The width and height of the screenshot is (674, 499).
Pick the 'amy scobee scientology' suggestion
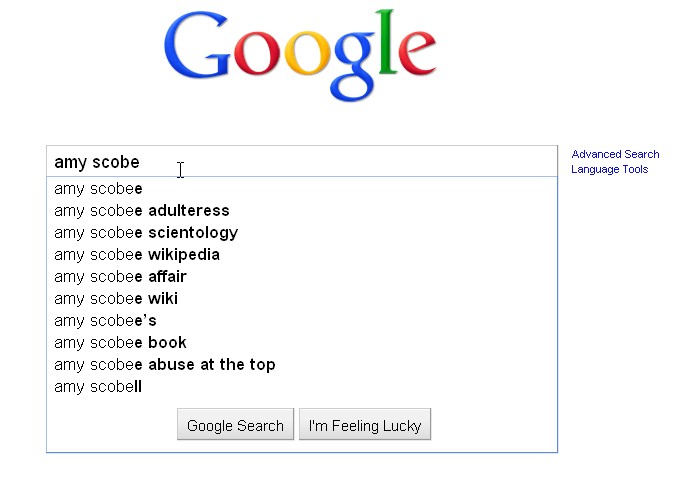[146, 232]
